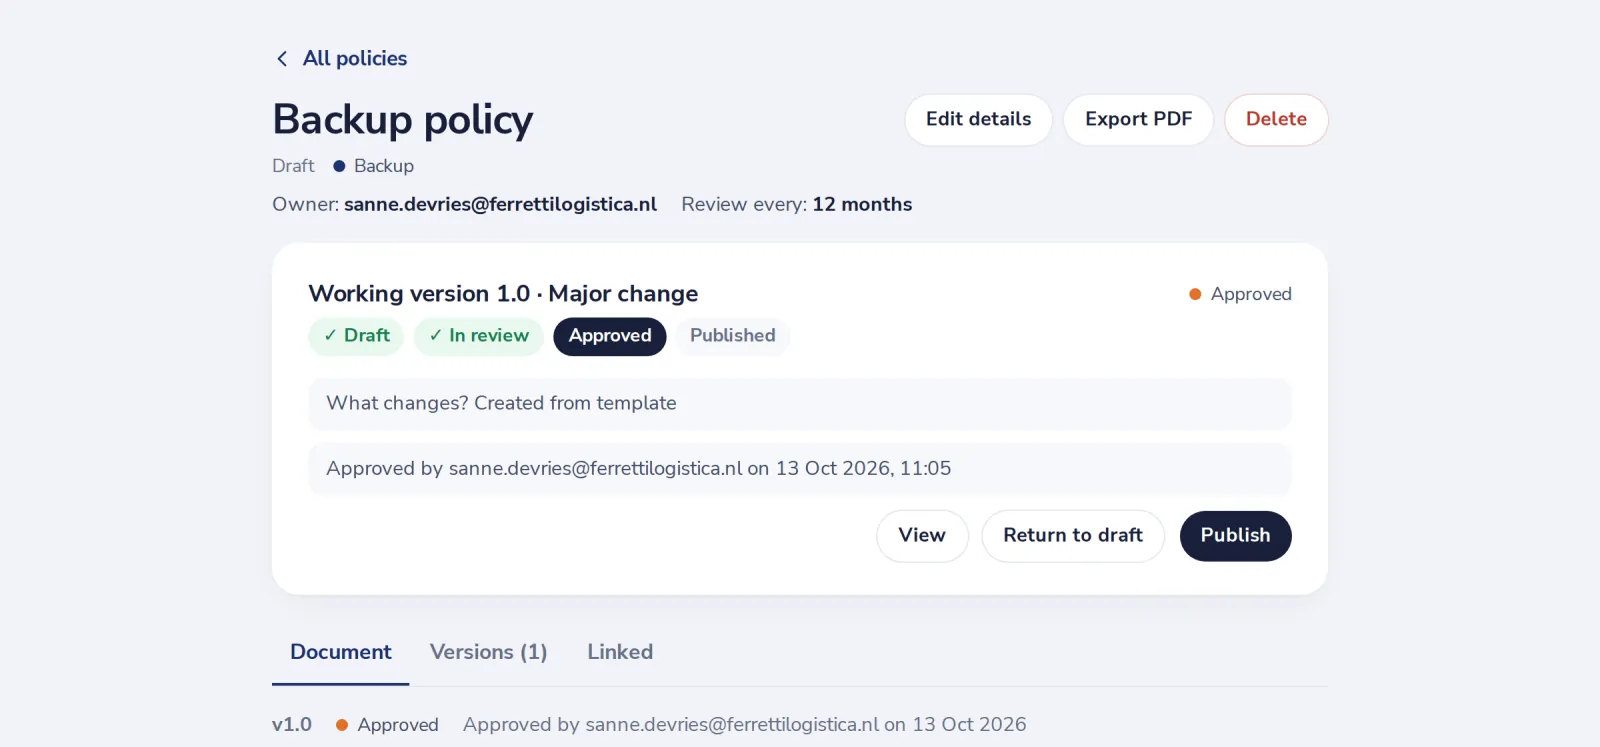Delete the Backup policy
The width and height of the screenshot is (1600, 747).
[1276, 119]
